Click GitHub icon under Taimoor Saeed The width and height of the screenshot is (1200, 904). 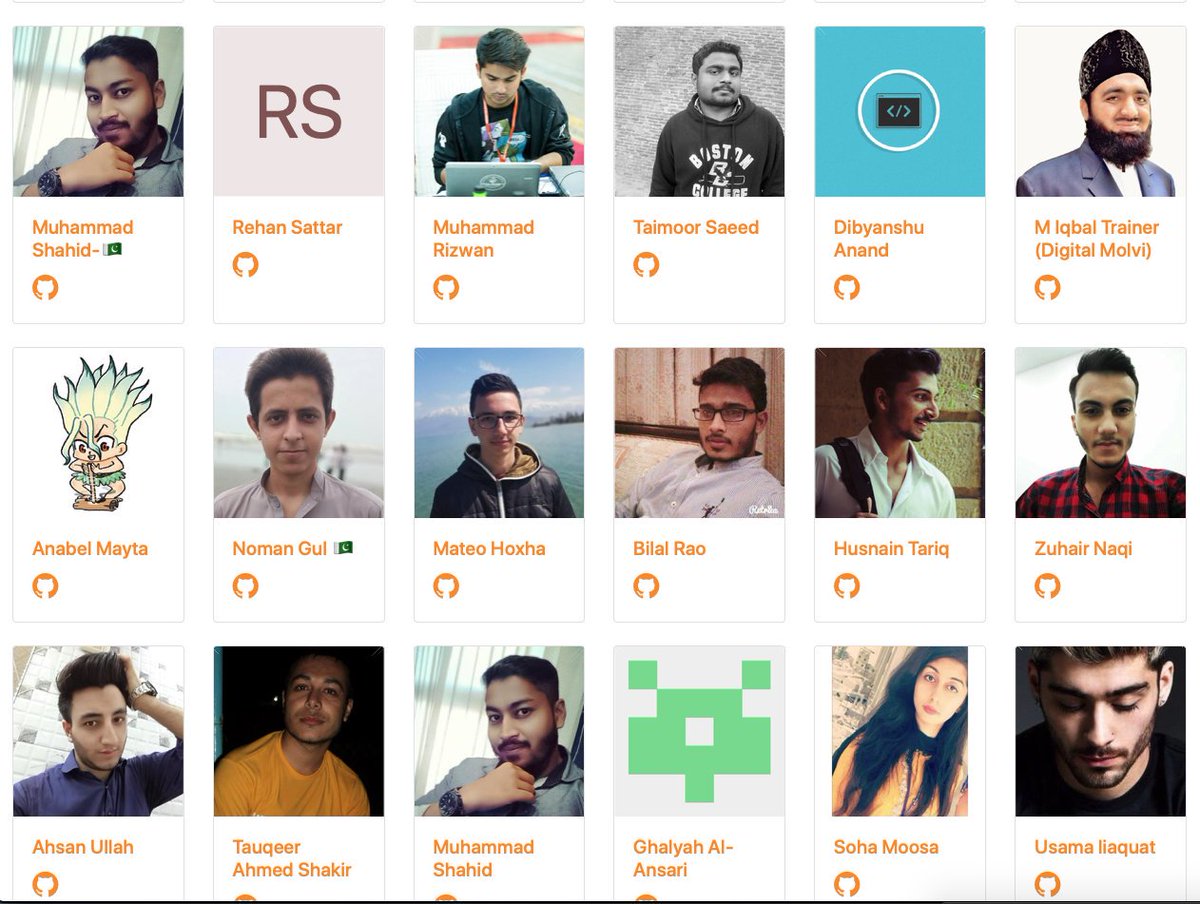click(647, 265)
